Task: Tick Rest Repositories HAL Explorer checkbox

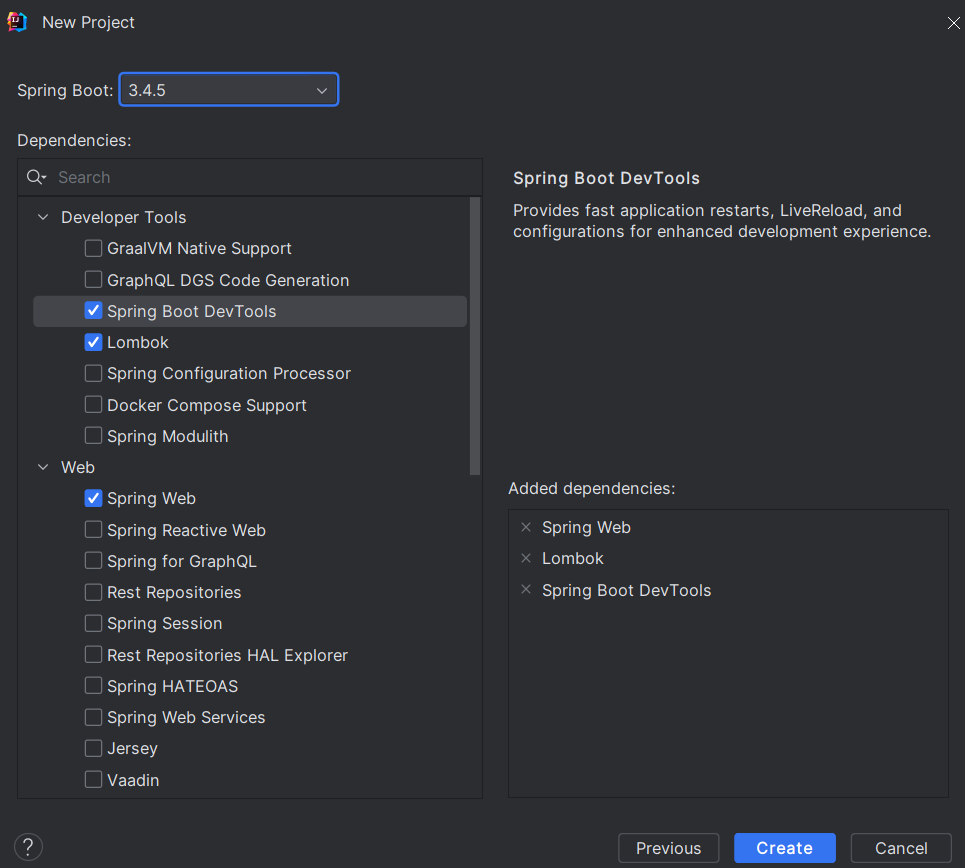Action: point(93,654)
